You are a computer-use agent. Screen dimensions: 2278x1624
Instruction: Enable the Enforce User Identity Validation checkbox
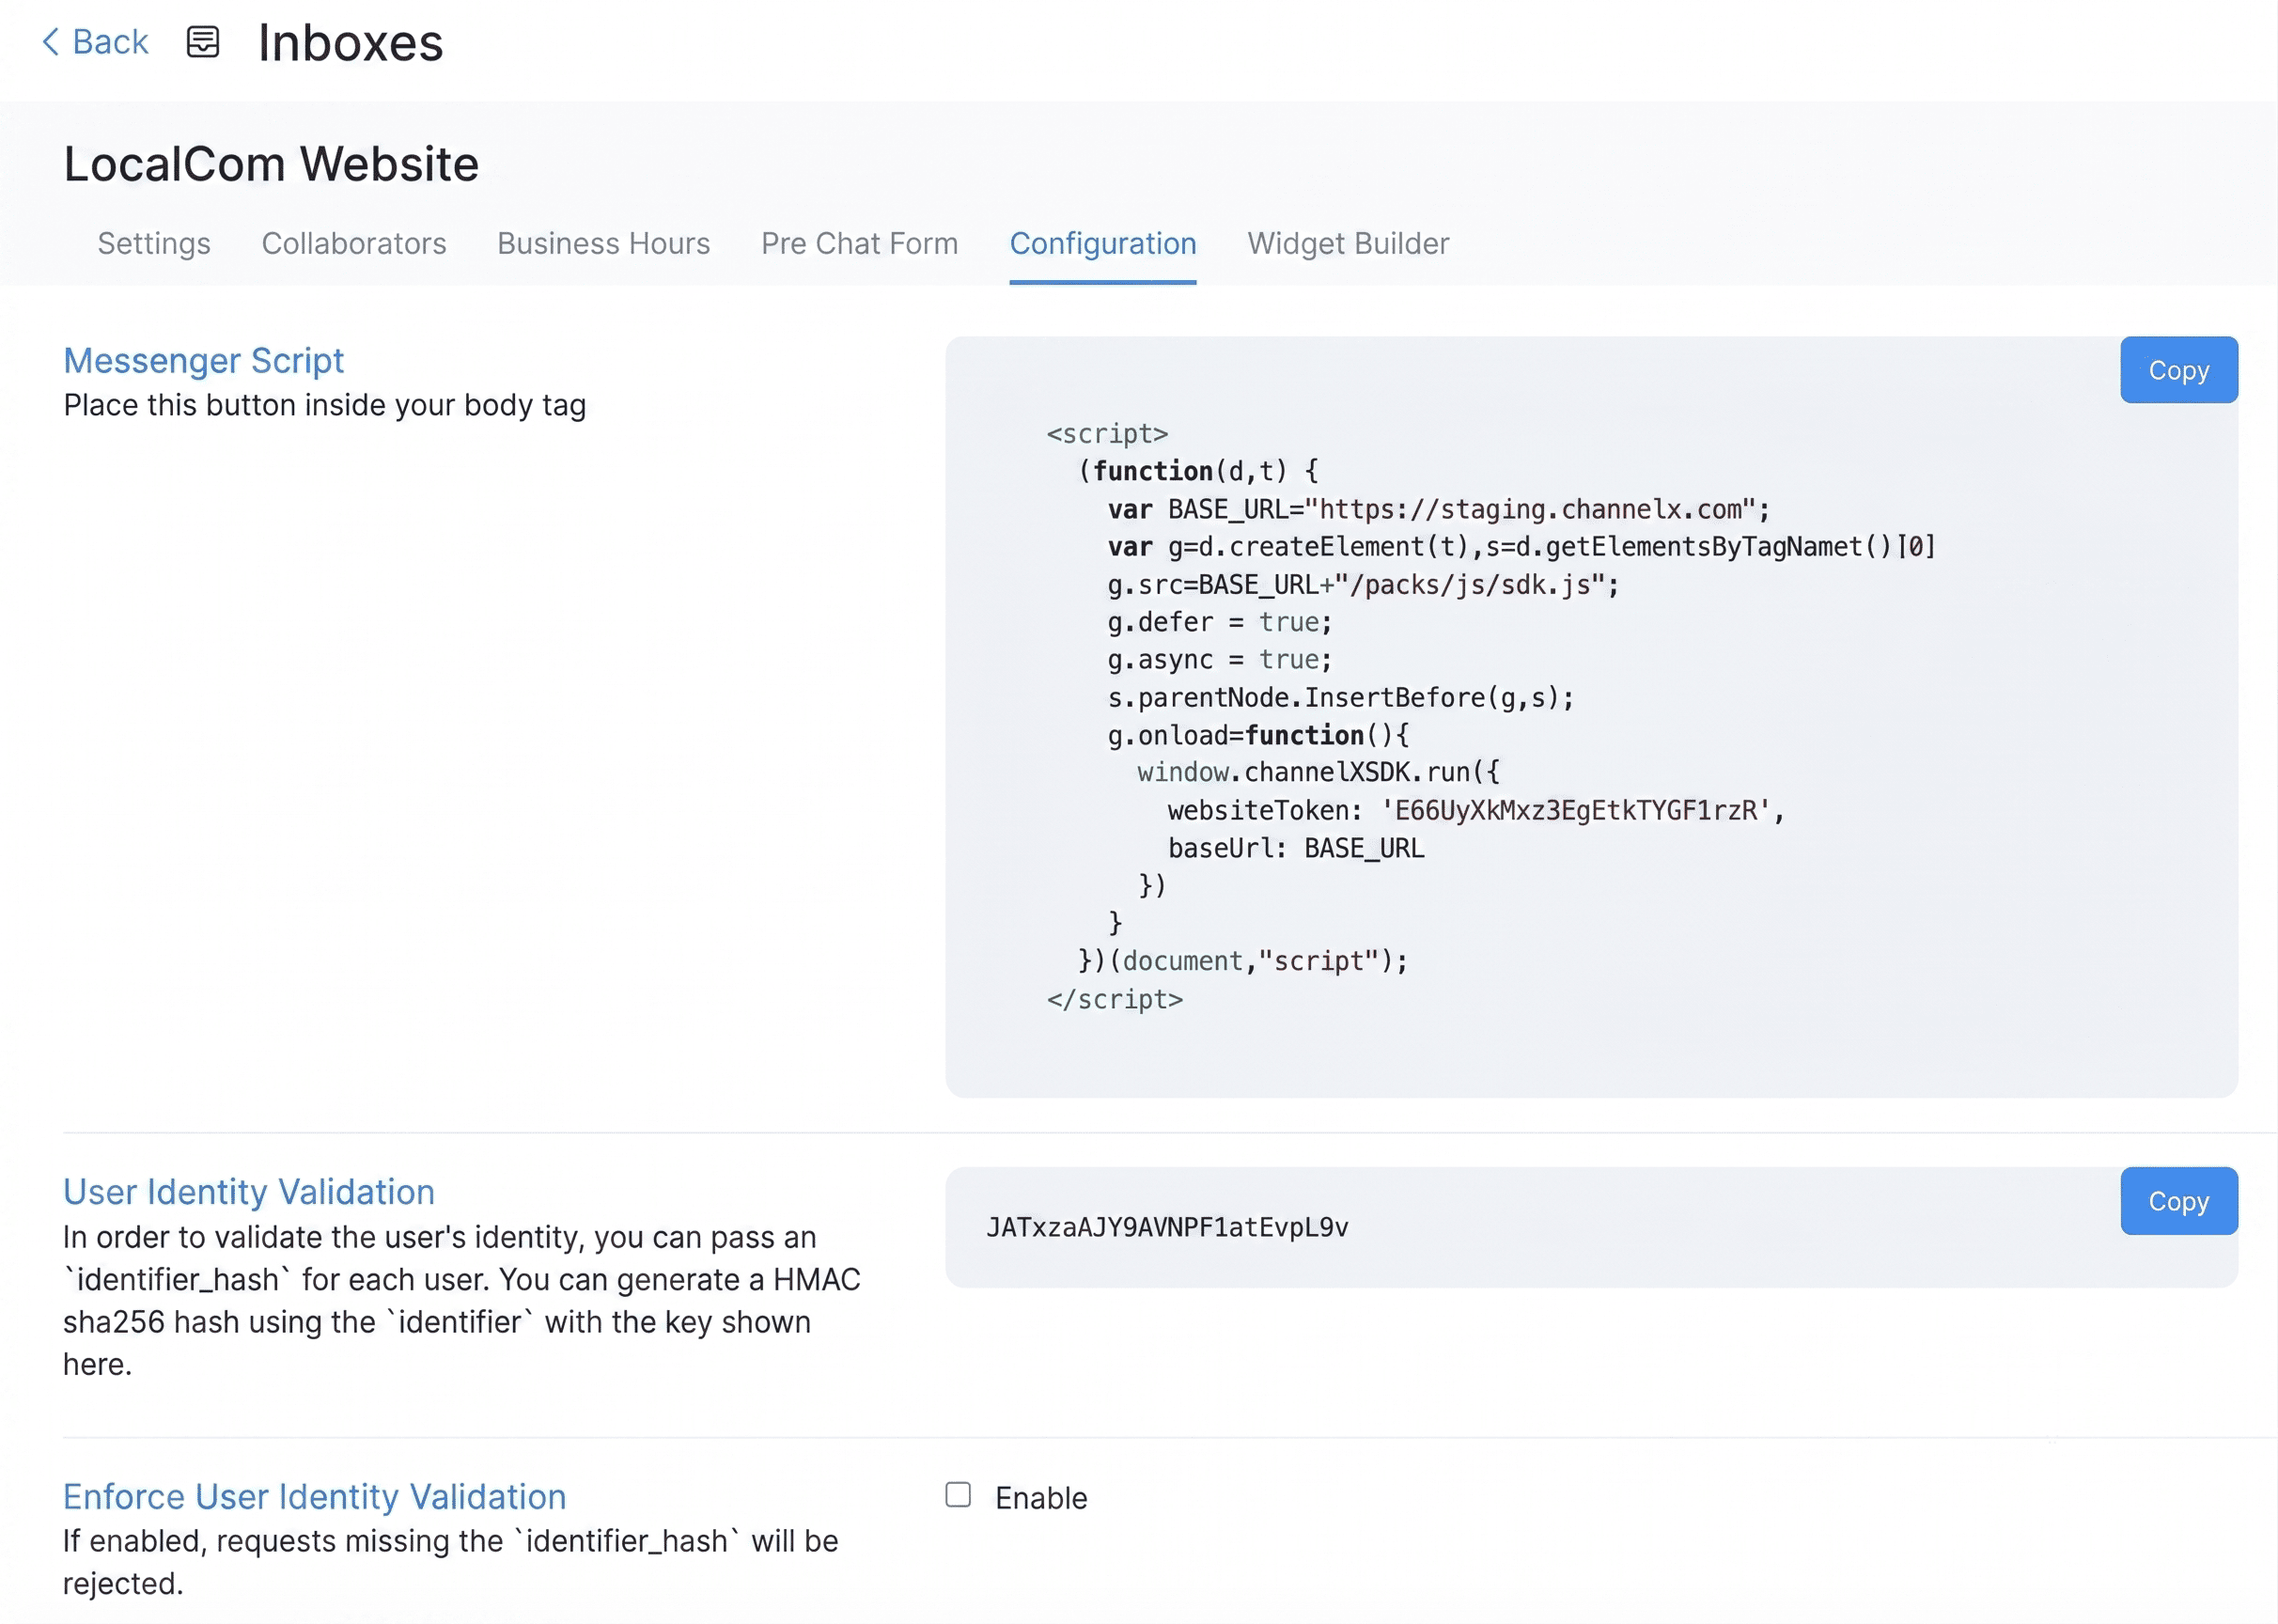pos(958,1495)
